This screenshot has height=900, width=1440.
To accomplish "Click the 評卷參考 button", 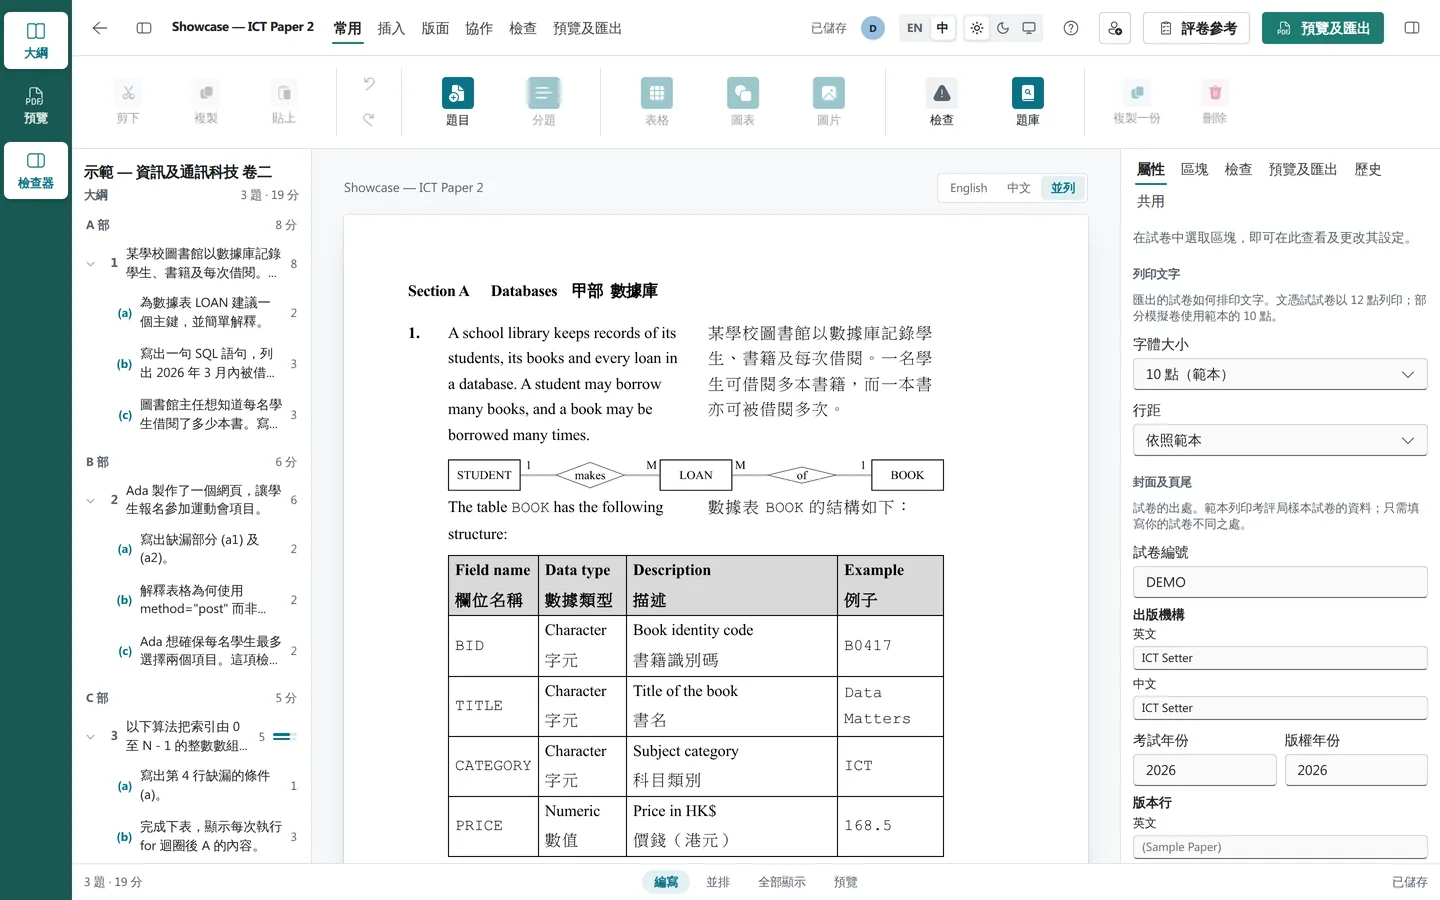I will click(x=1198, y=28).
